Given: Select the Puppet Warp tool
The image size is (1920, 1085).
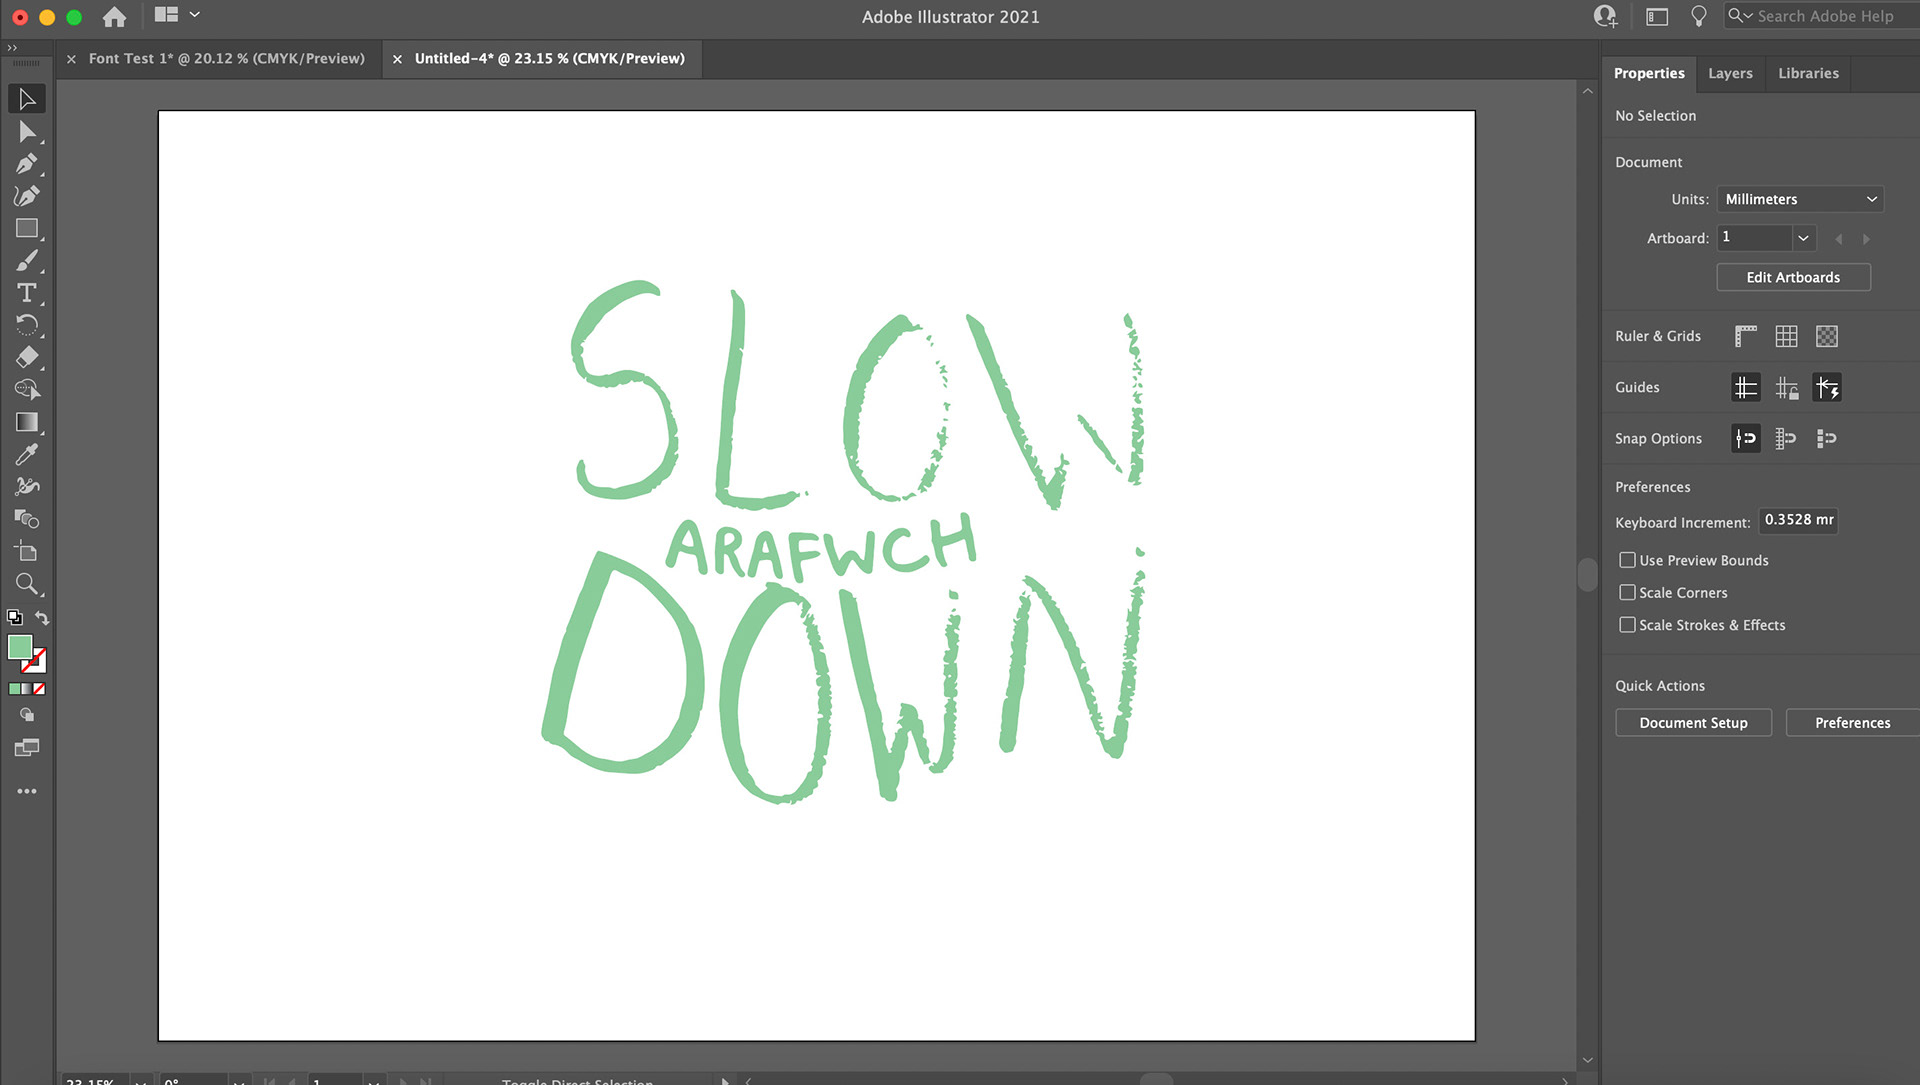Looking at the screenshot, I should click(27, 486).
